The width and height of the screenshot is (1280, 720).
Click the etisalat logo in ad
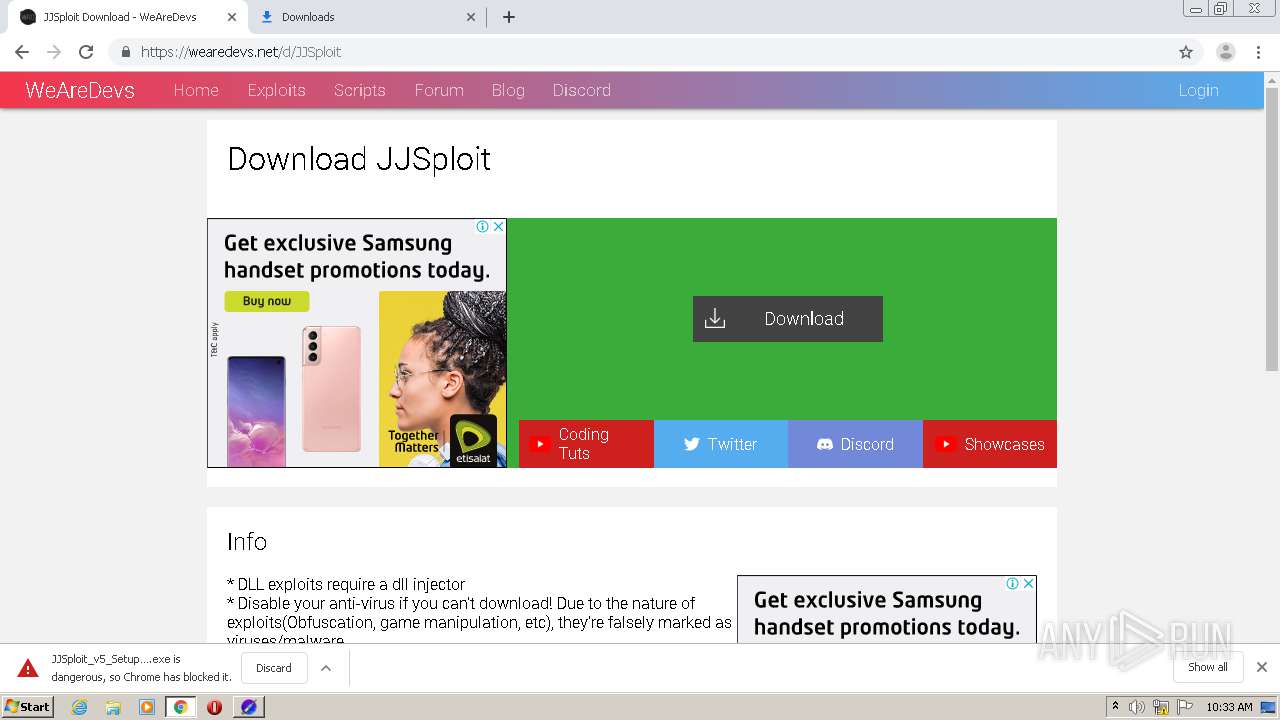click(x=473, y=441)
